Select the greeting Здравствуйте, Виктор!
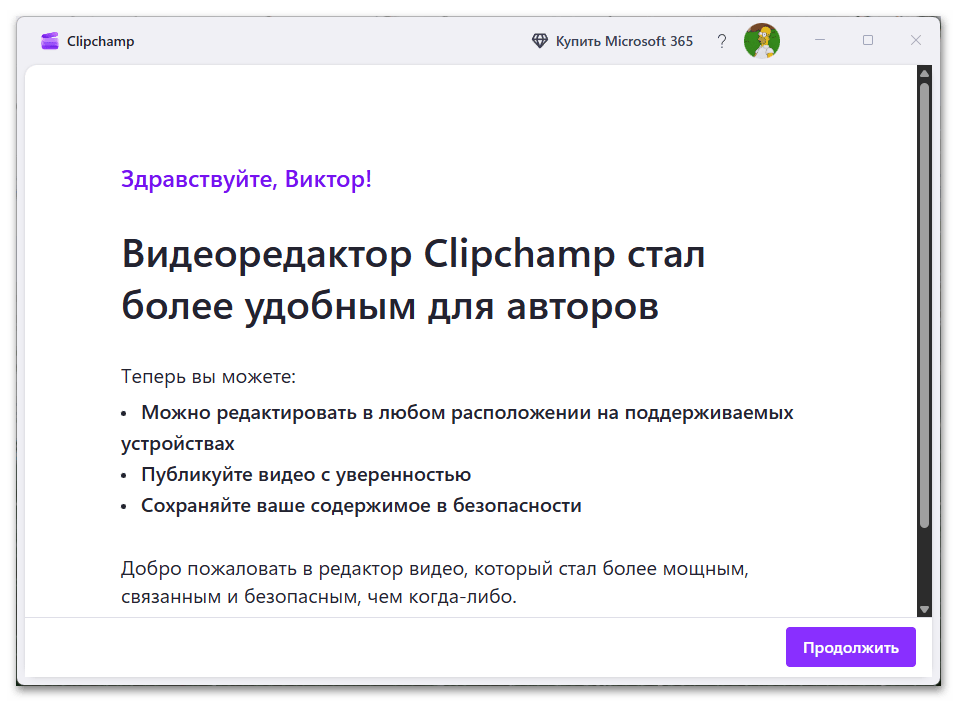The image size is (957, 702). pos(246,179)
